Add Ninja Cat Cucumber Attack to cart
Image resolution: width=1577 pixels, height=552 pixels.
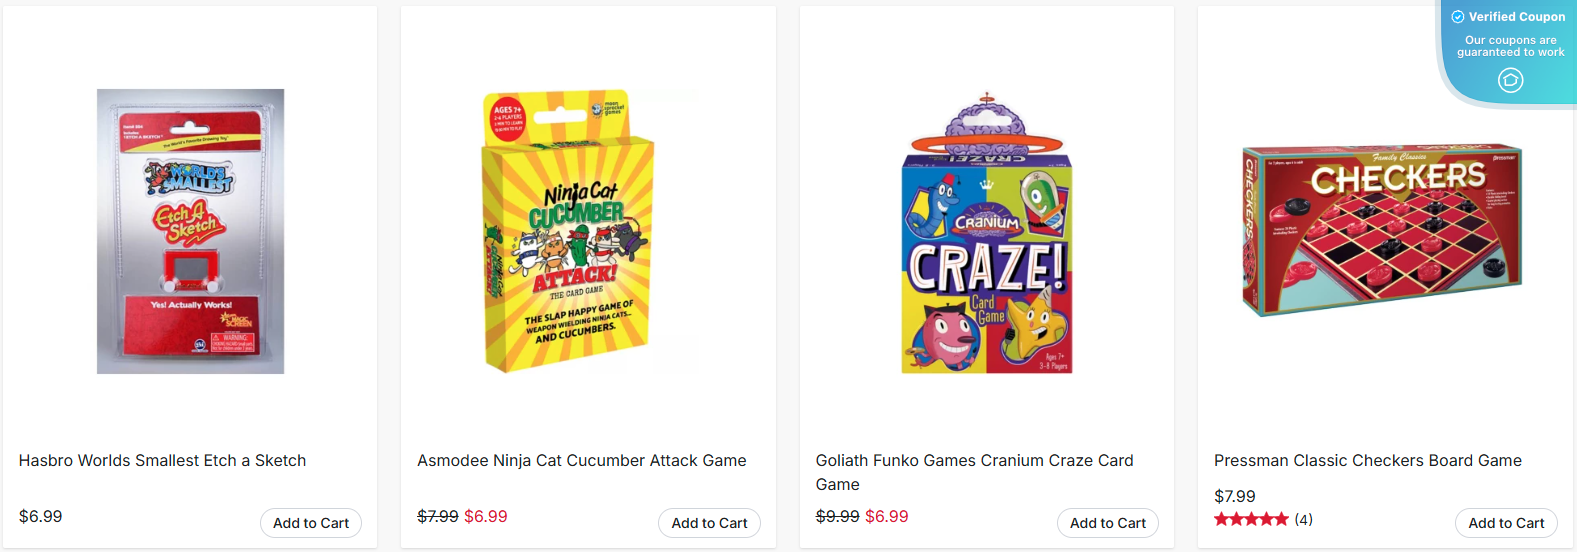tap(709, 523)
